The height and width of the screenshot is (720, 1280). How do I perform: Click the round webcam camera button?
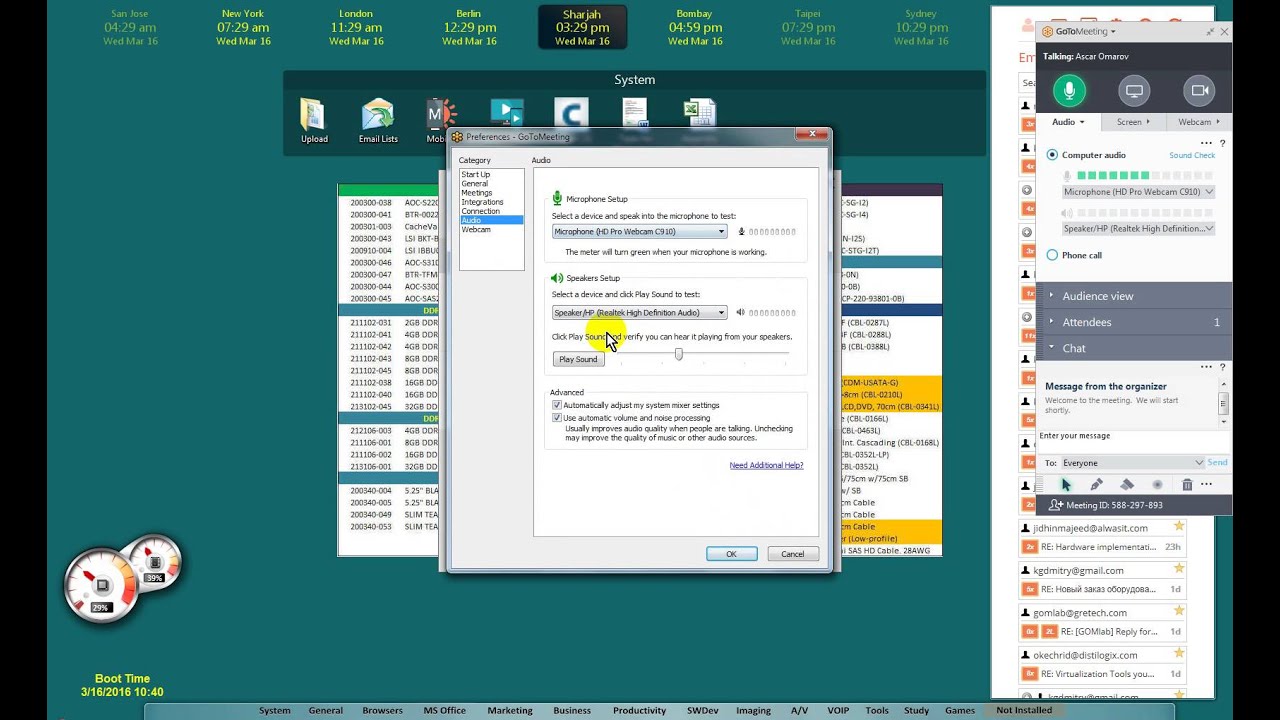coord(1199,91)
